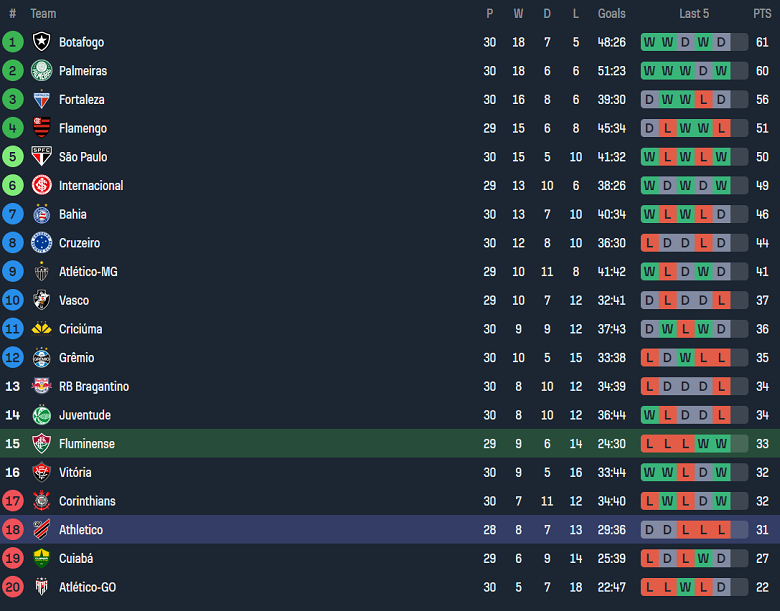Click the Cuiabá club crest icon
This screenshot has height=611, width=780.
[x=41, y=559]
